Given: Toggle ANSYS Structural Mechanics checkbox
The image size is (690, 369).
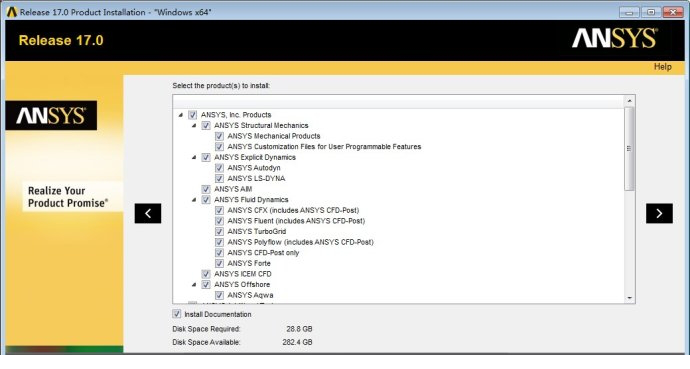Looking at the screenshot, I should [206, 125].
